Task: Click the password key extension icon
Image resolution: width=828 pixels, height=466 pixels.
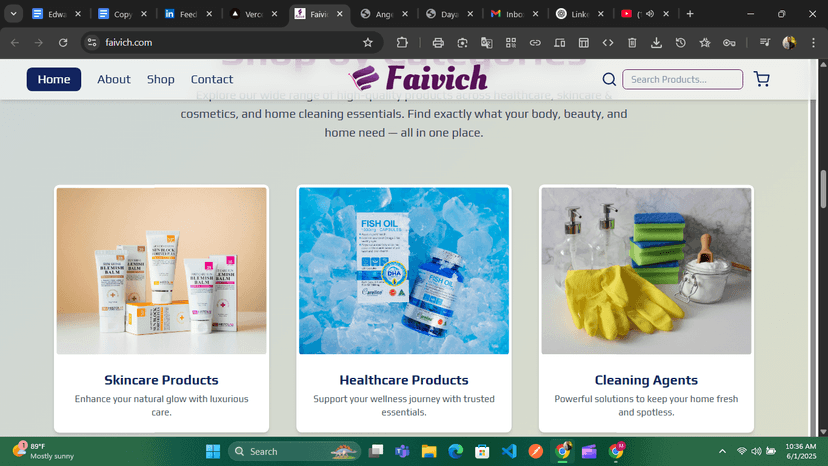Action: [x=729, y=43]
